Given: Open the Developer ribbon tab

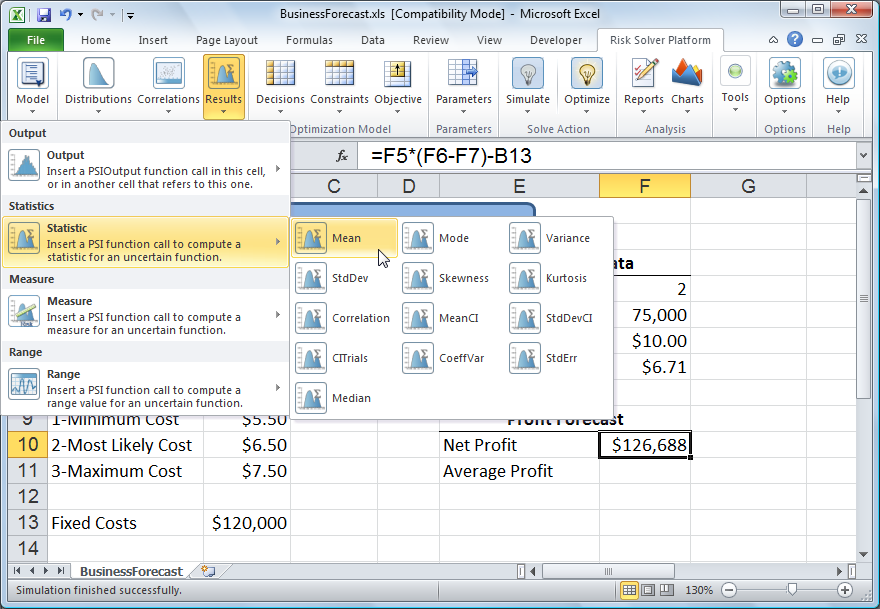Looking at the screenshot, I should (555, 40).
